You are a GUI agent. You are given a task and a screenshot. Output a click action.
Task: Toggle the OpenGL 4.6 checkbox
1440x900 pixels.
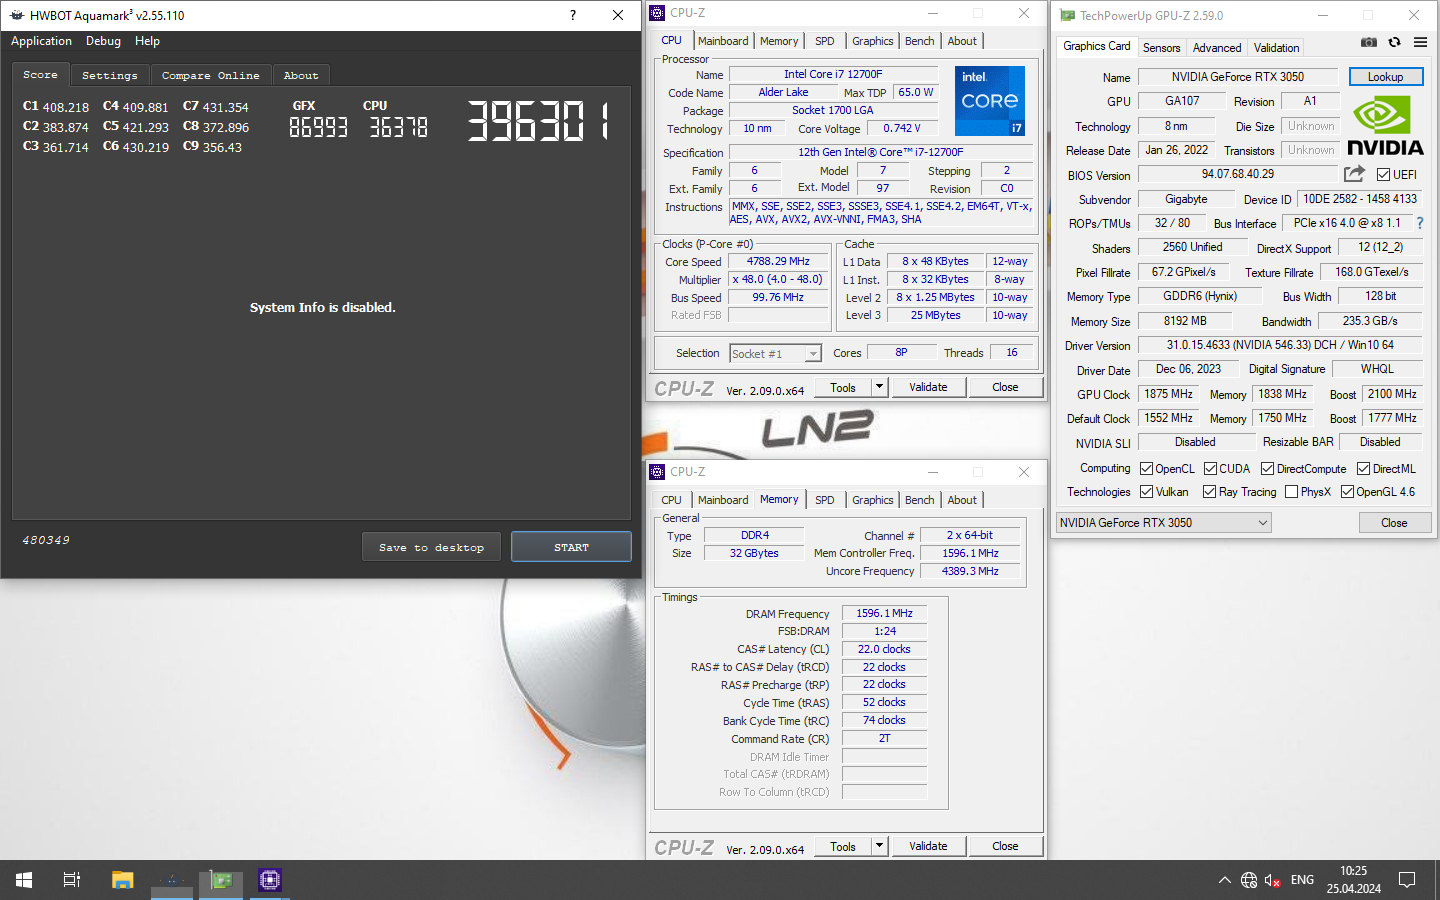[1347, 491]
